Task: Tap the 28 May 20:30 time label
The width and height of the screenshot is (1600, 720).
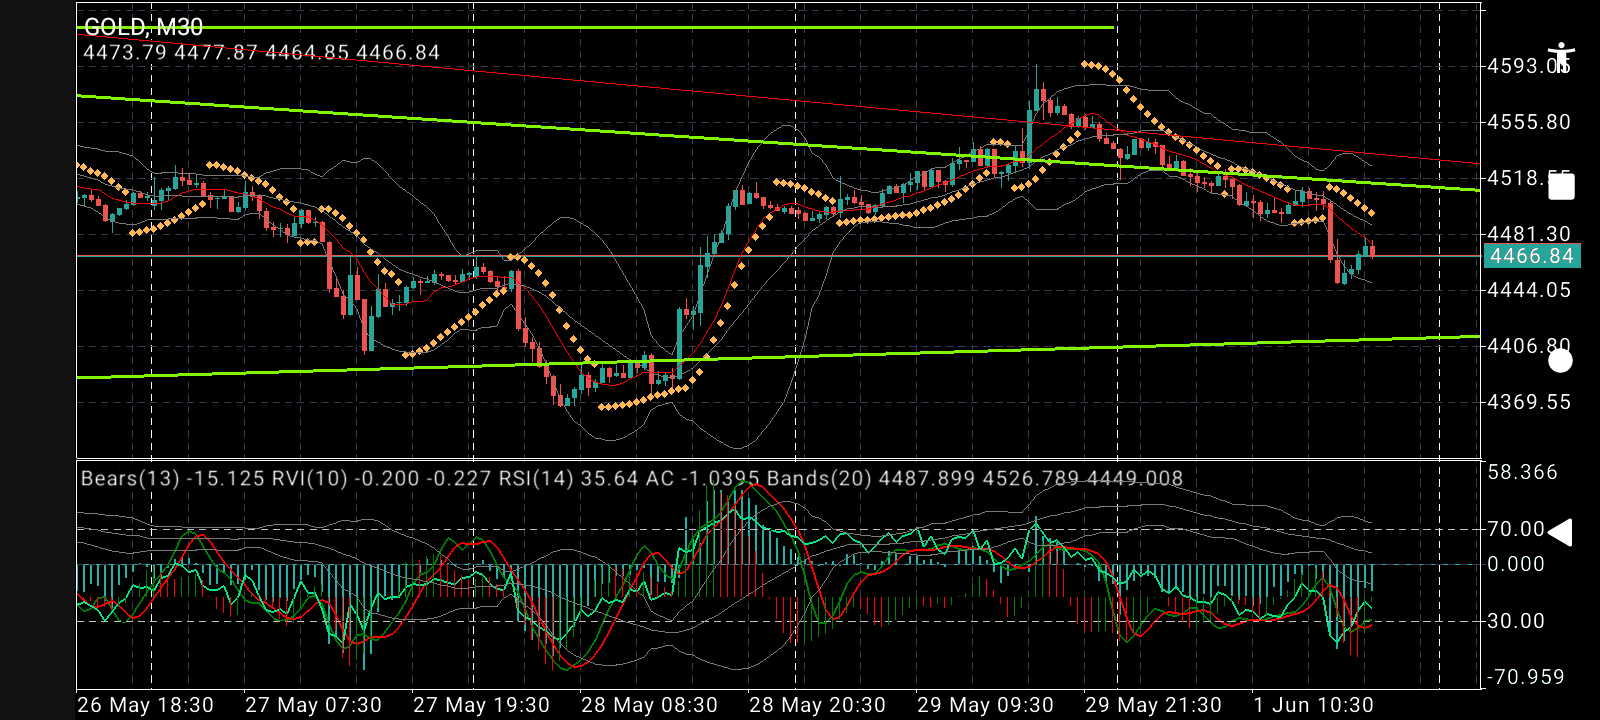Action: (x=818, y=705)
